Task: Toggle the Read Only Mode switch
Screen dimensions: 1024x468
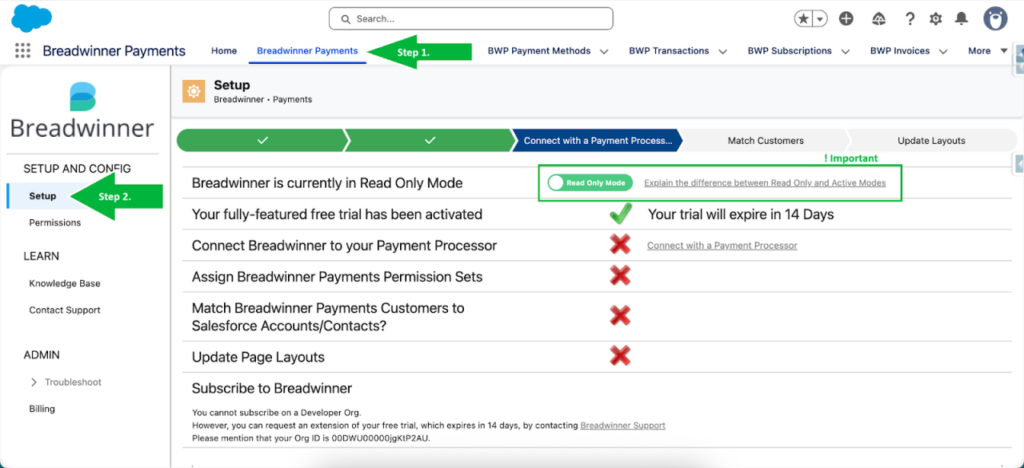Action: [590, 183]
